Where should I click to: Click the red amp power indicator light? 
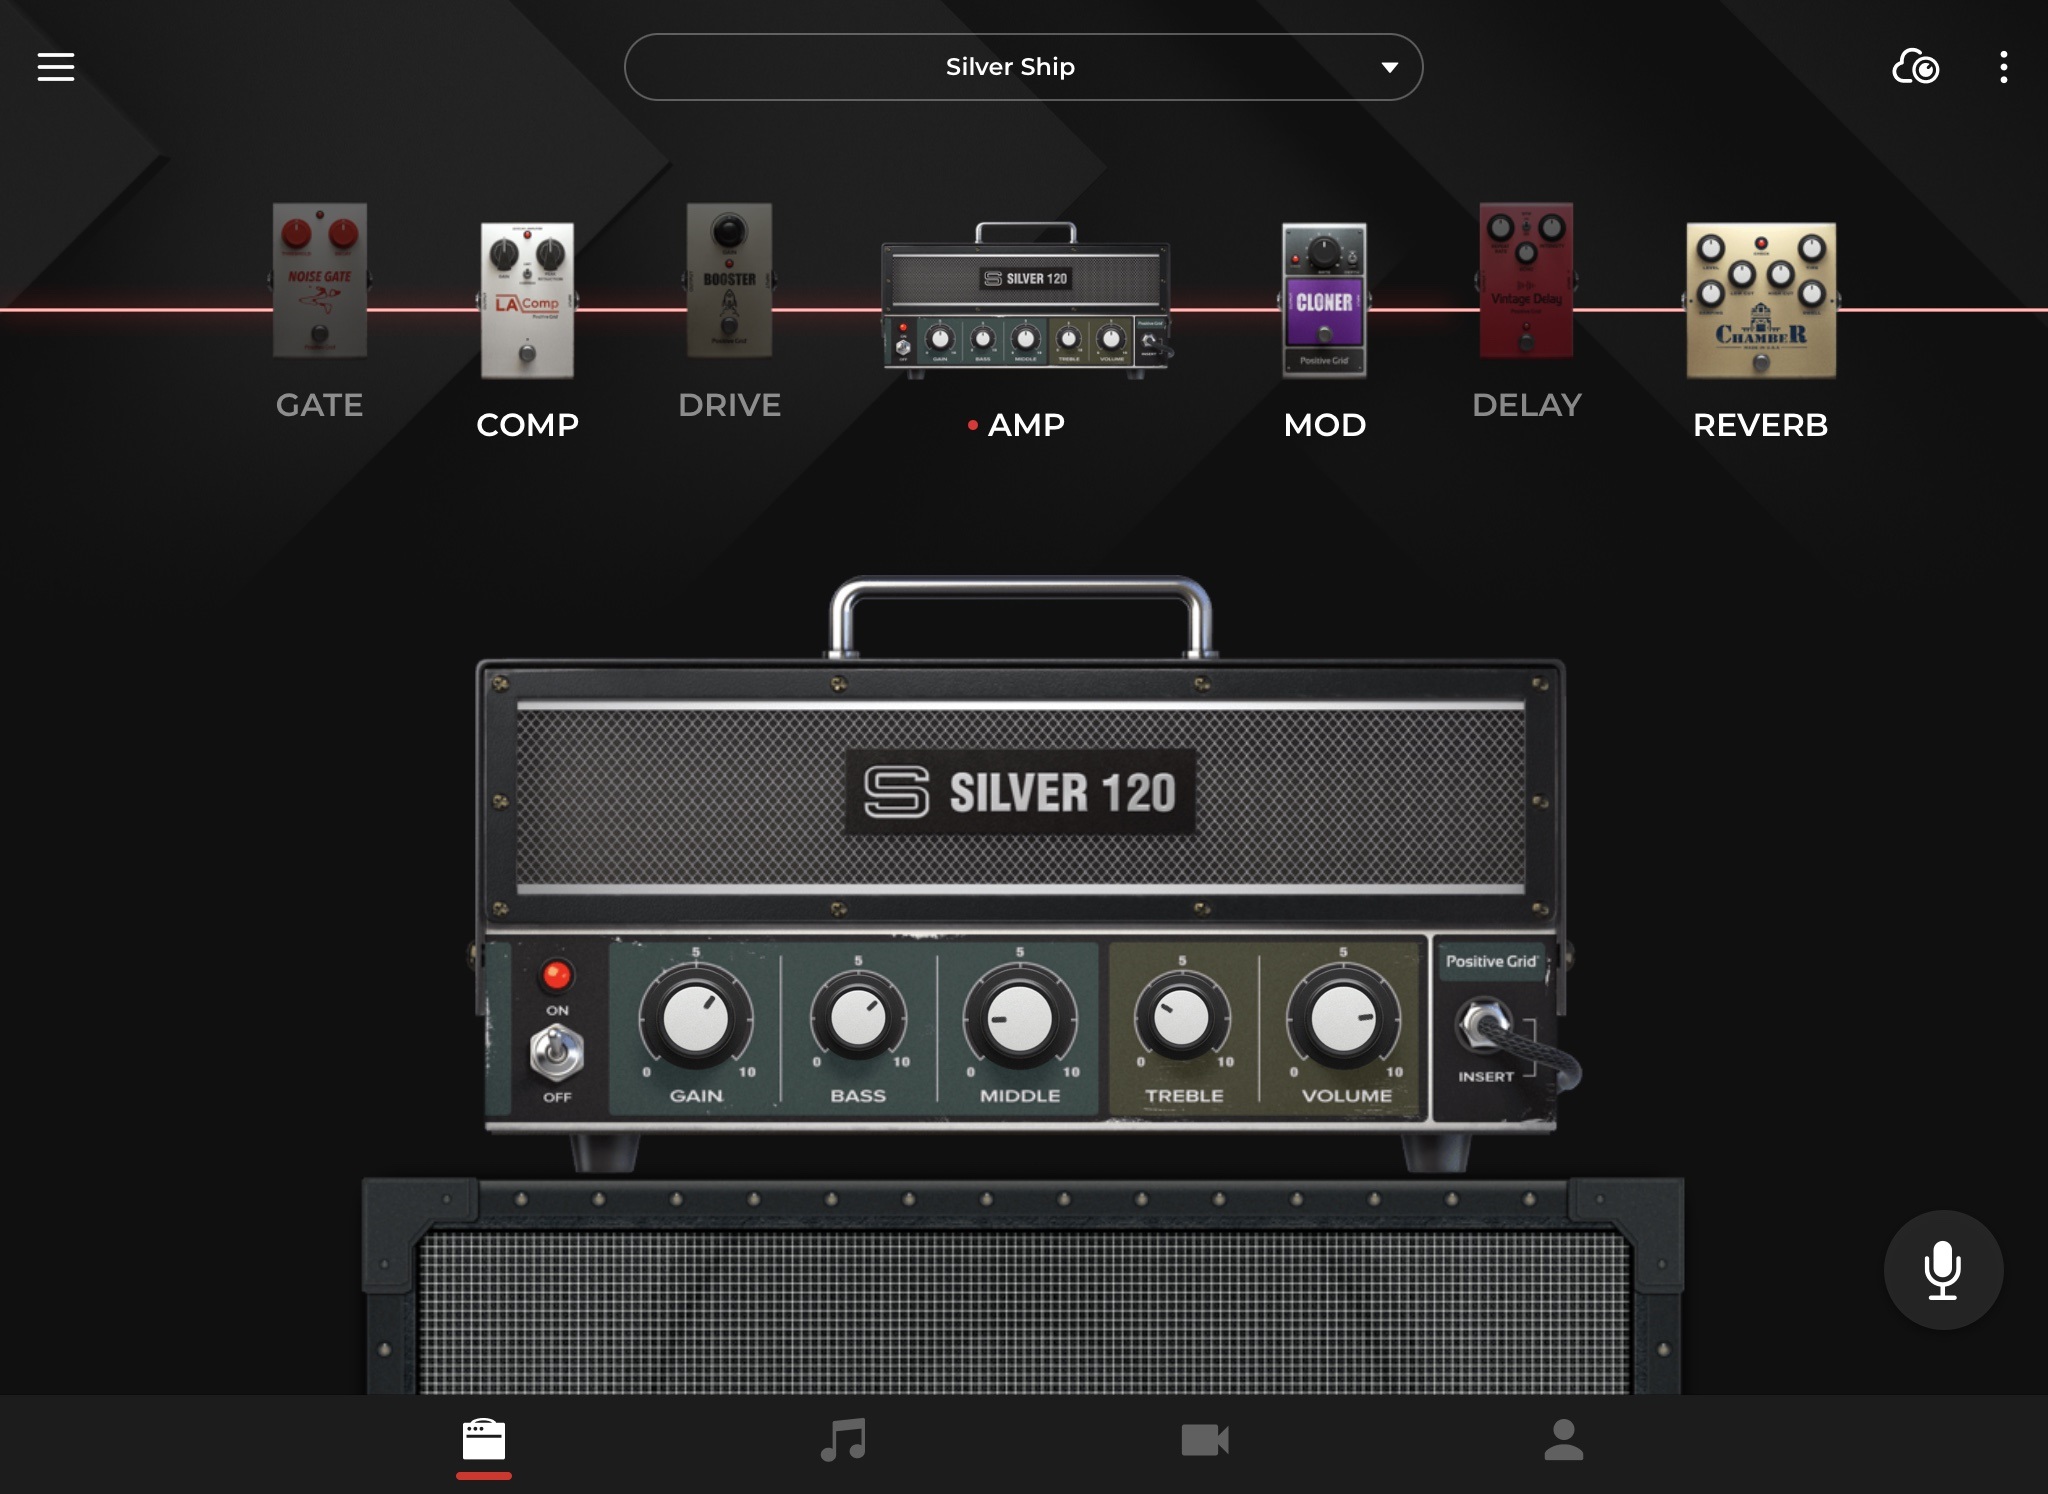tap(557, 975)
